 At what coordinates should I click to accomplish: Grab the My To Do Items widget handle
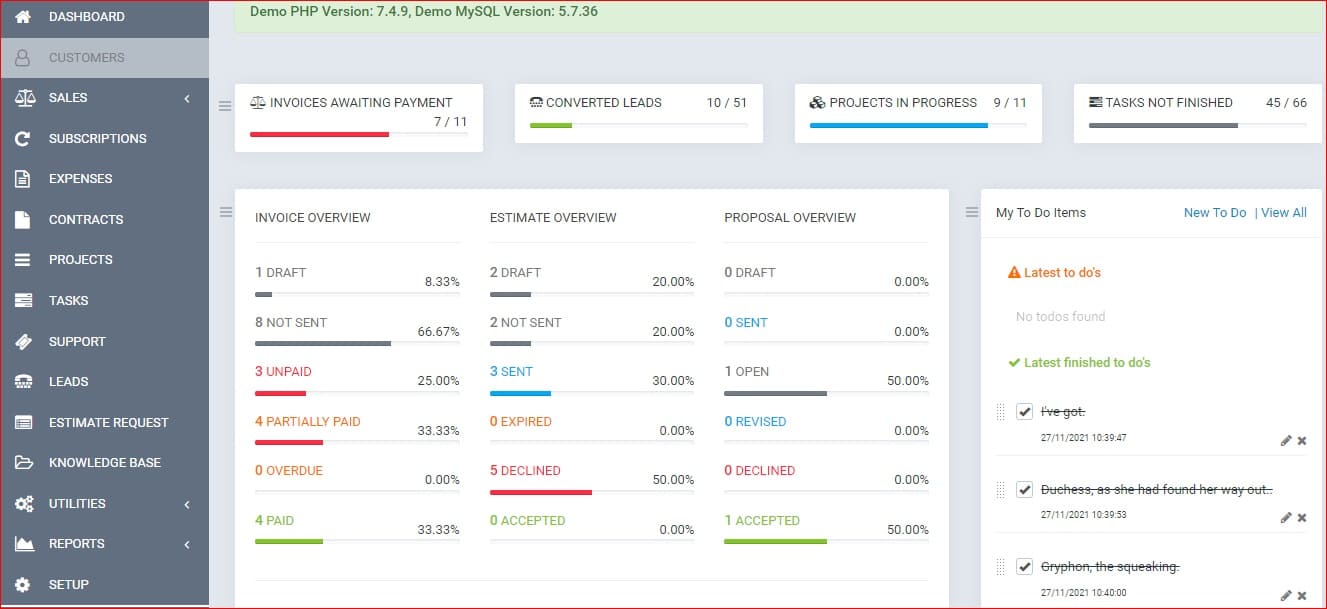coord(971,212)
